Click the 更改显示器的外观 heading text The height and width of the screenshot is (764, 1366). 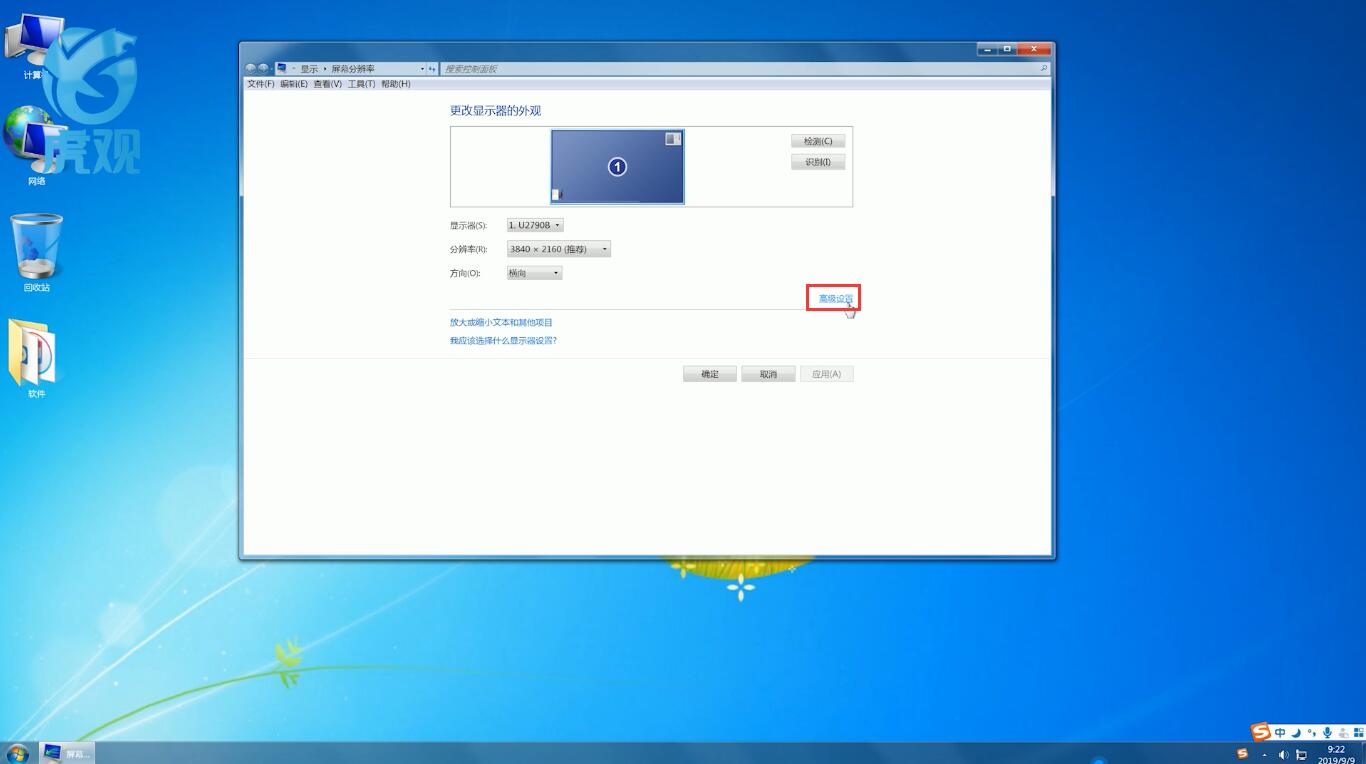click(x=495, y=111)
